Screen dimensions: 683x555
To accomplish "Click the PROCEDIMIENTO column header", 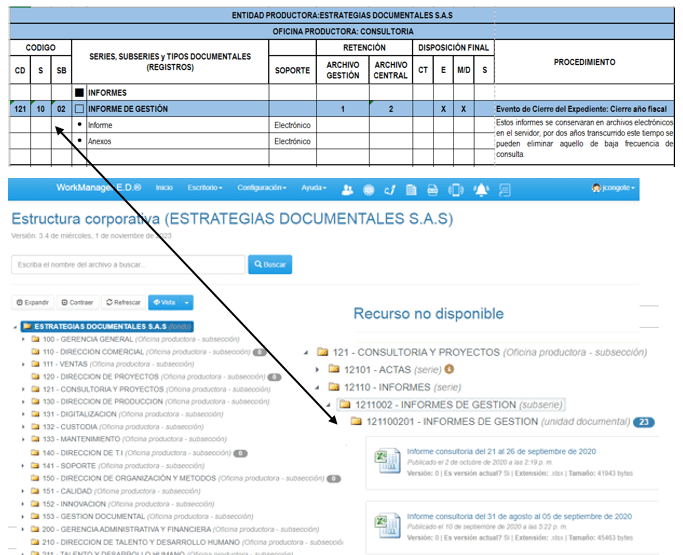I will [584, 62].
